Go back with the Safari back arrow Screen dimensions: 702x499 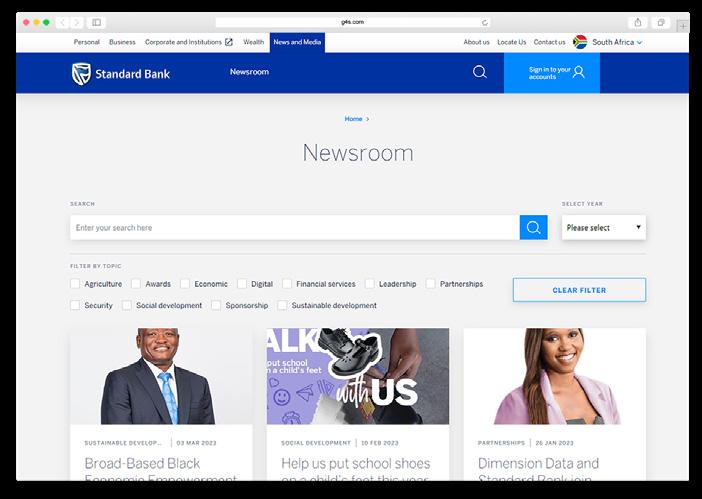click(63, 22)
